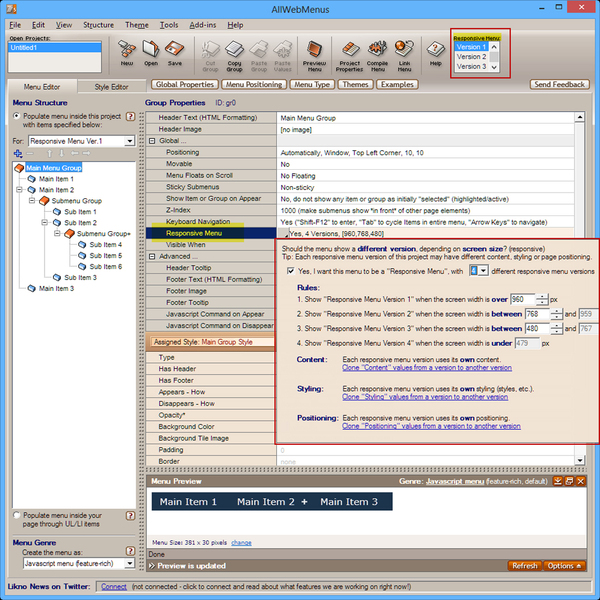This screenshot has width=600, height=600.
Task: Select the Main Menu Group tree node
Action: [x=54, y=168]
